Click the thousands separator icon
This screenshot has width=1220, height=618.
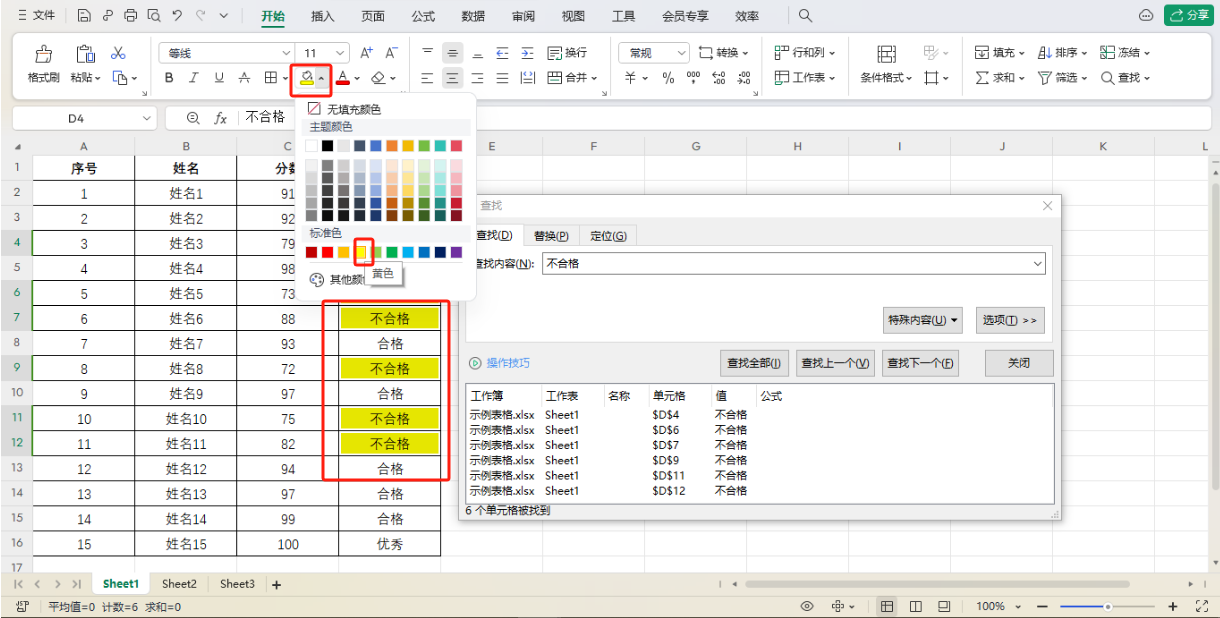pyautogui.click(x=693, y=78)
